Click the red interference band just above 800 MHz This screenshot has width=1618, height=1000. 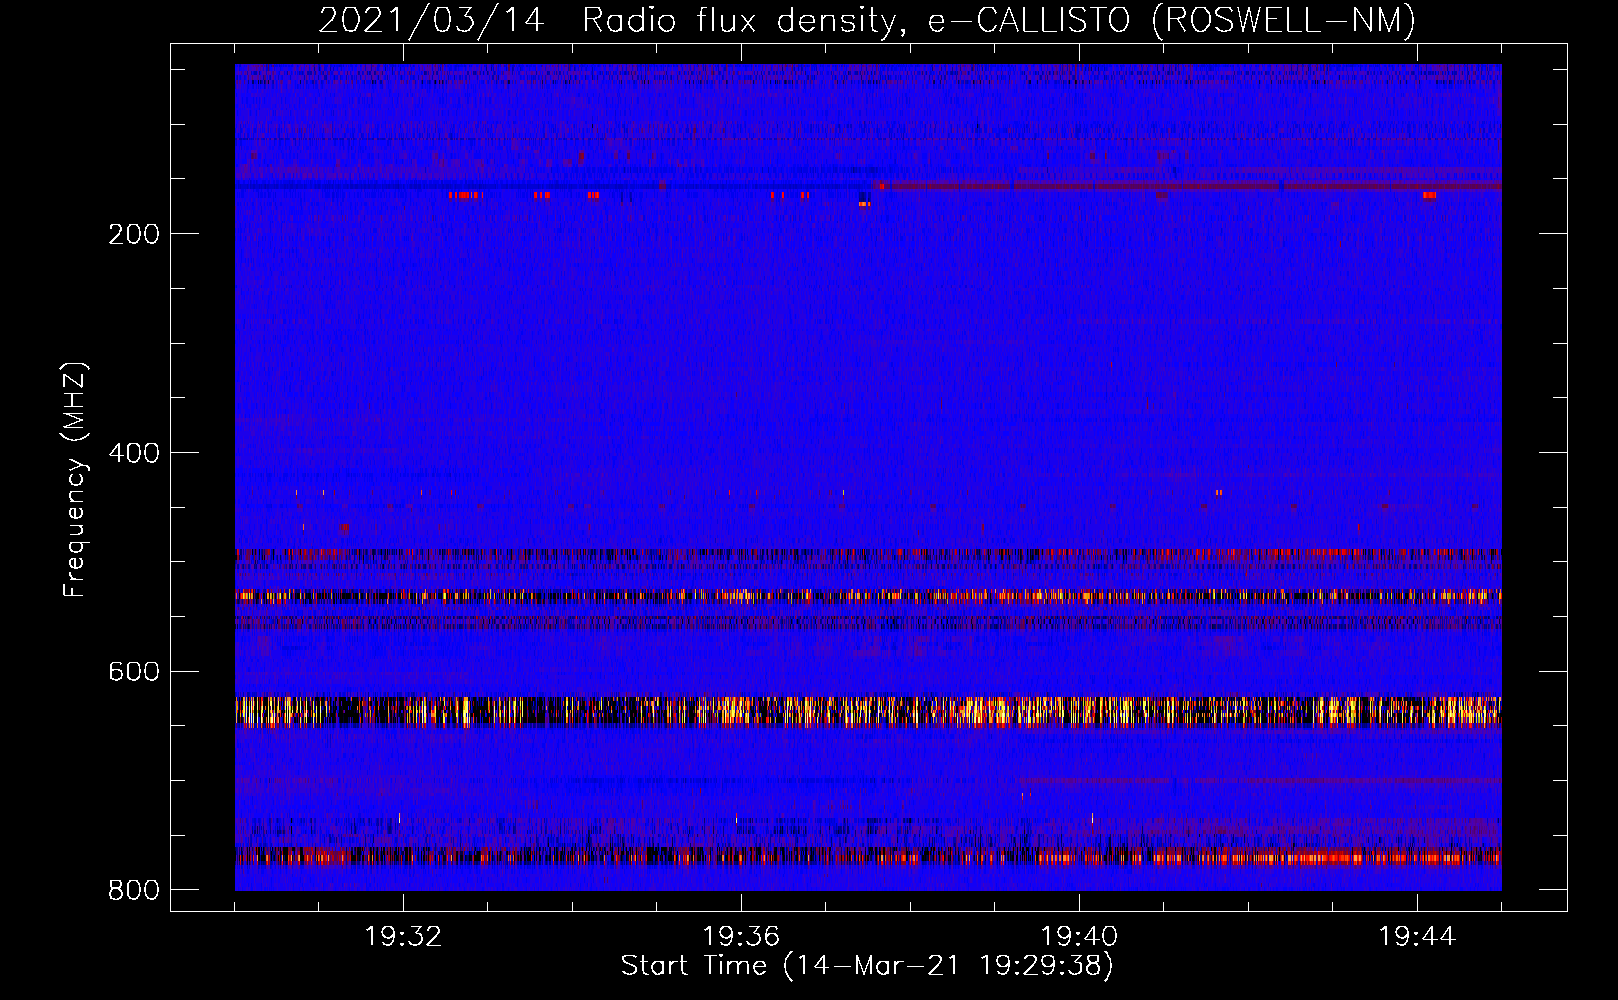868,857
